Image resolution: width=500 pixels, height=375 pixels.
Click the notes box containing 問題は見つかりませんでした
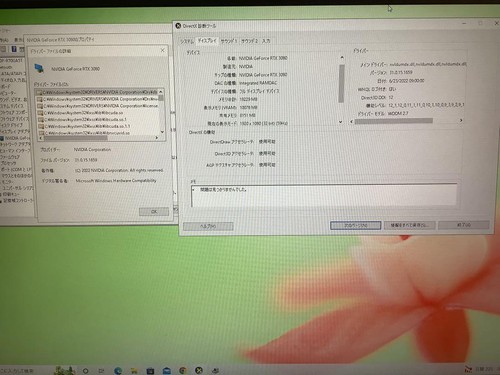[324, 195]
